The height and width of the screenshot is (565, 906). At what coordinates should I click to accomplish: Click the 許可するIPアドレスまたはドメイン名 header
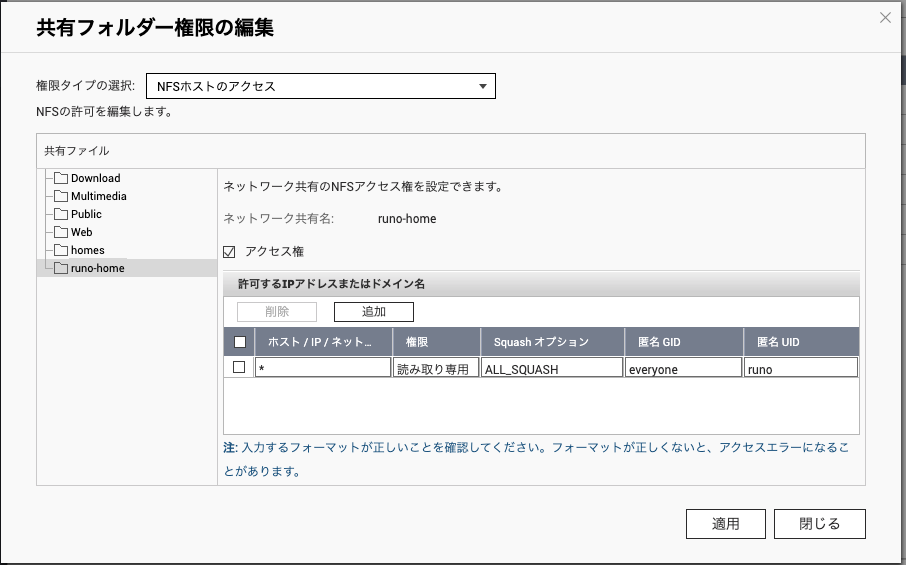(x=541, y=284)
